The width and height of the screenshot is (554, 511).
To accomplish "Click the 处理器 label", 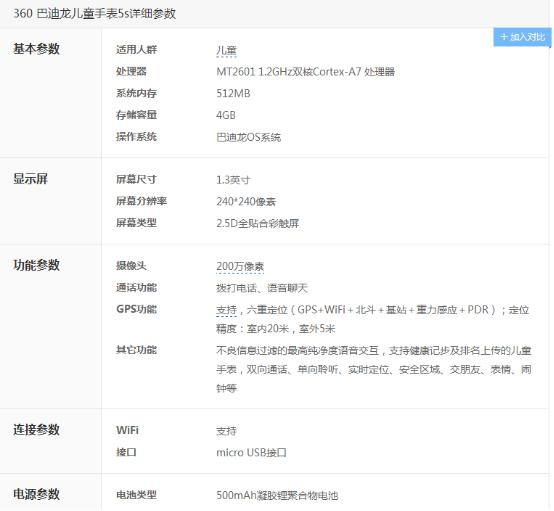I will (x=131, y=71).
